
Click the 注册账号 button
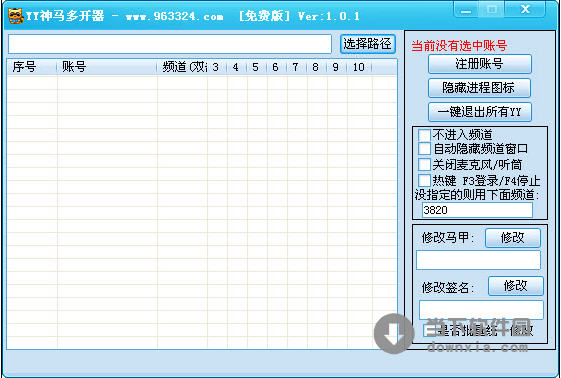point(479,64)
